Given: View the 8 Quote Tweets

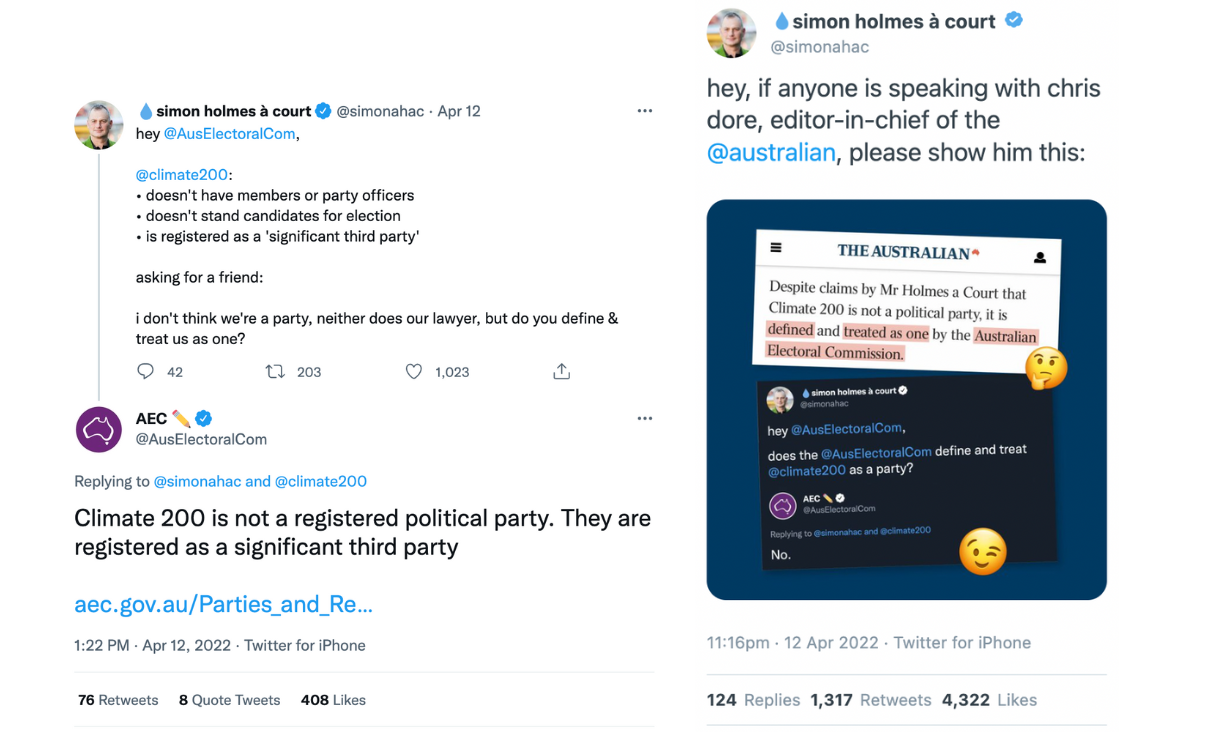Looking at the screenshot, I should pyautogui.click(x=229, y=700).
